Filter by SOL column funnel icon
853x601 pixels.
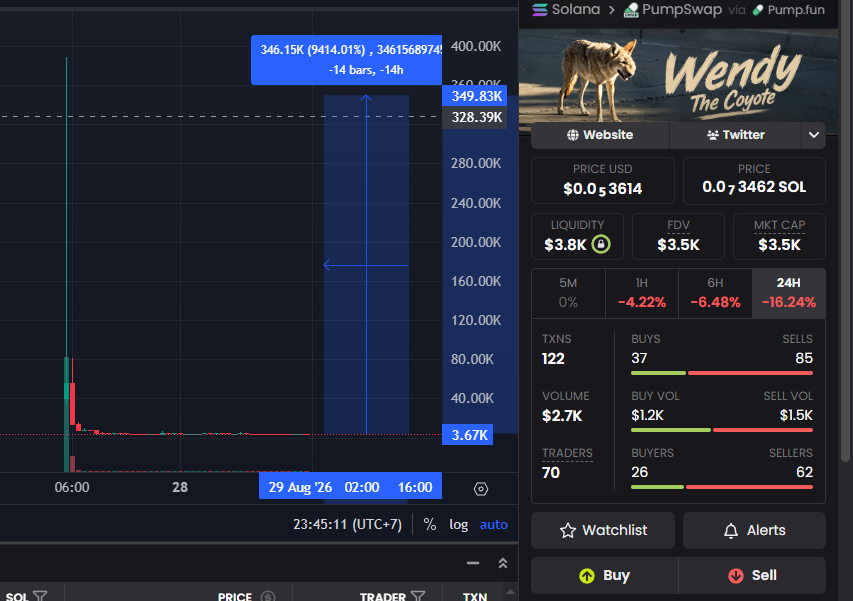(40, 597)
